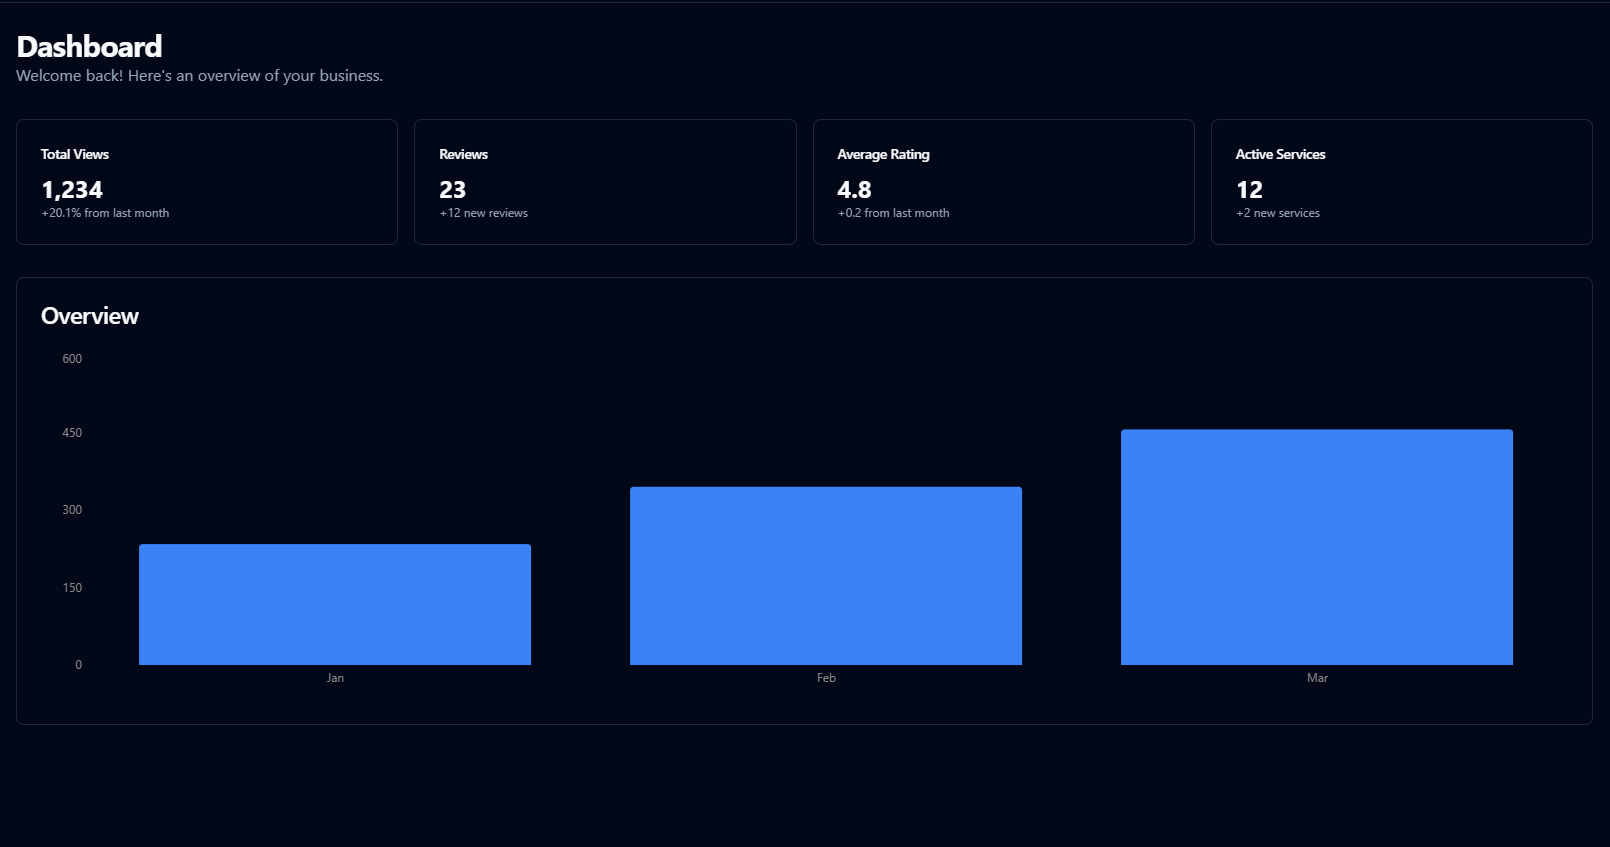The image size is (1610, 847).
Task: Click the Dashboard heading
Action: (89, 47)
